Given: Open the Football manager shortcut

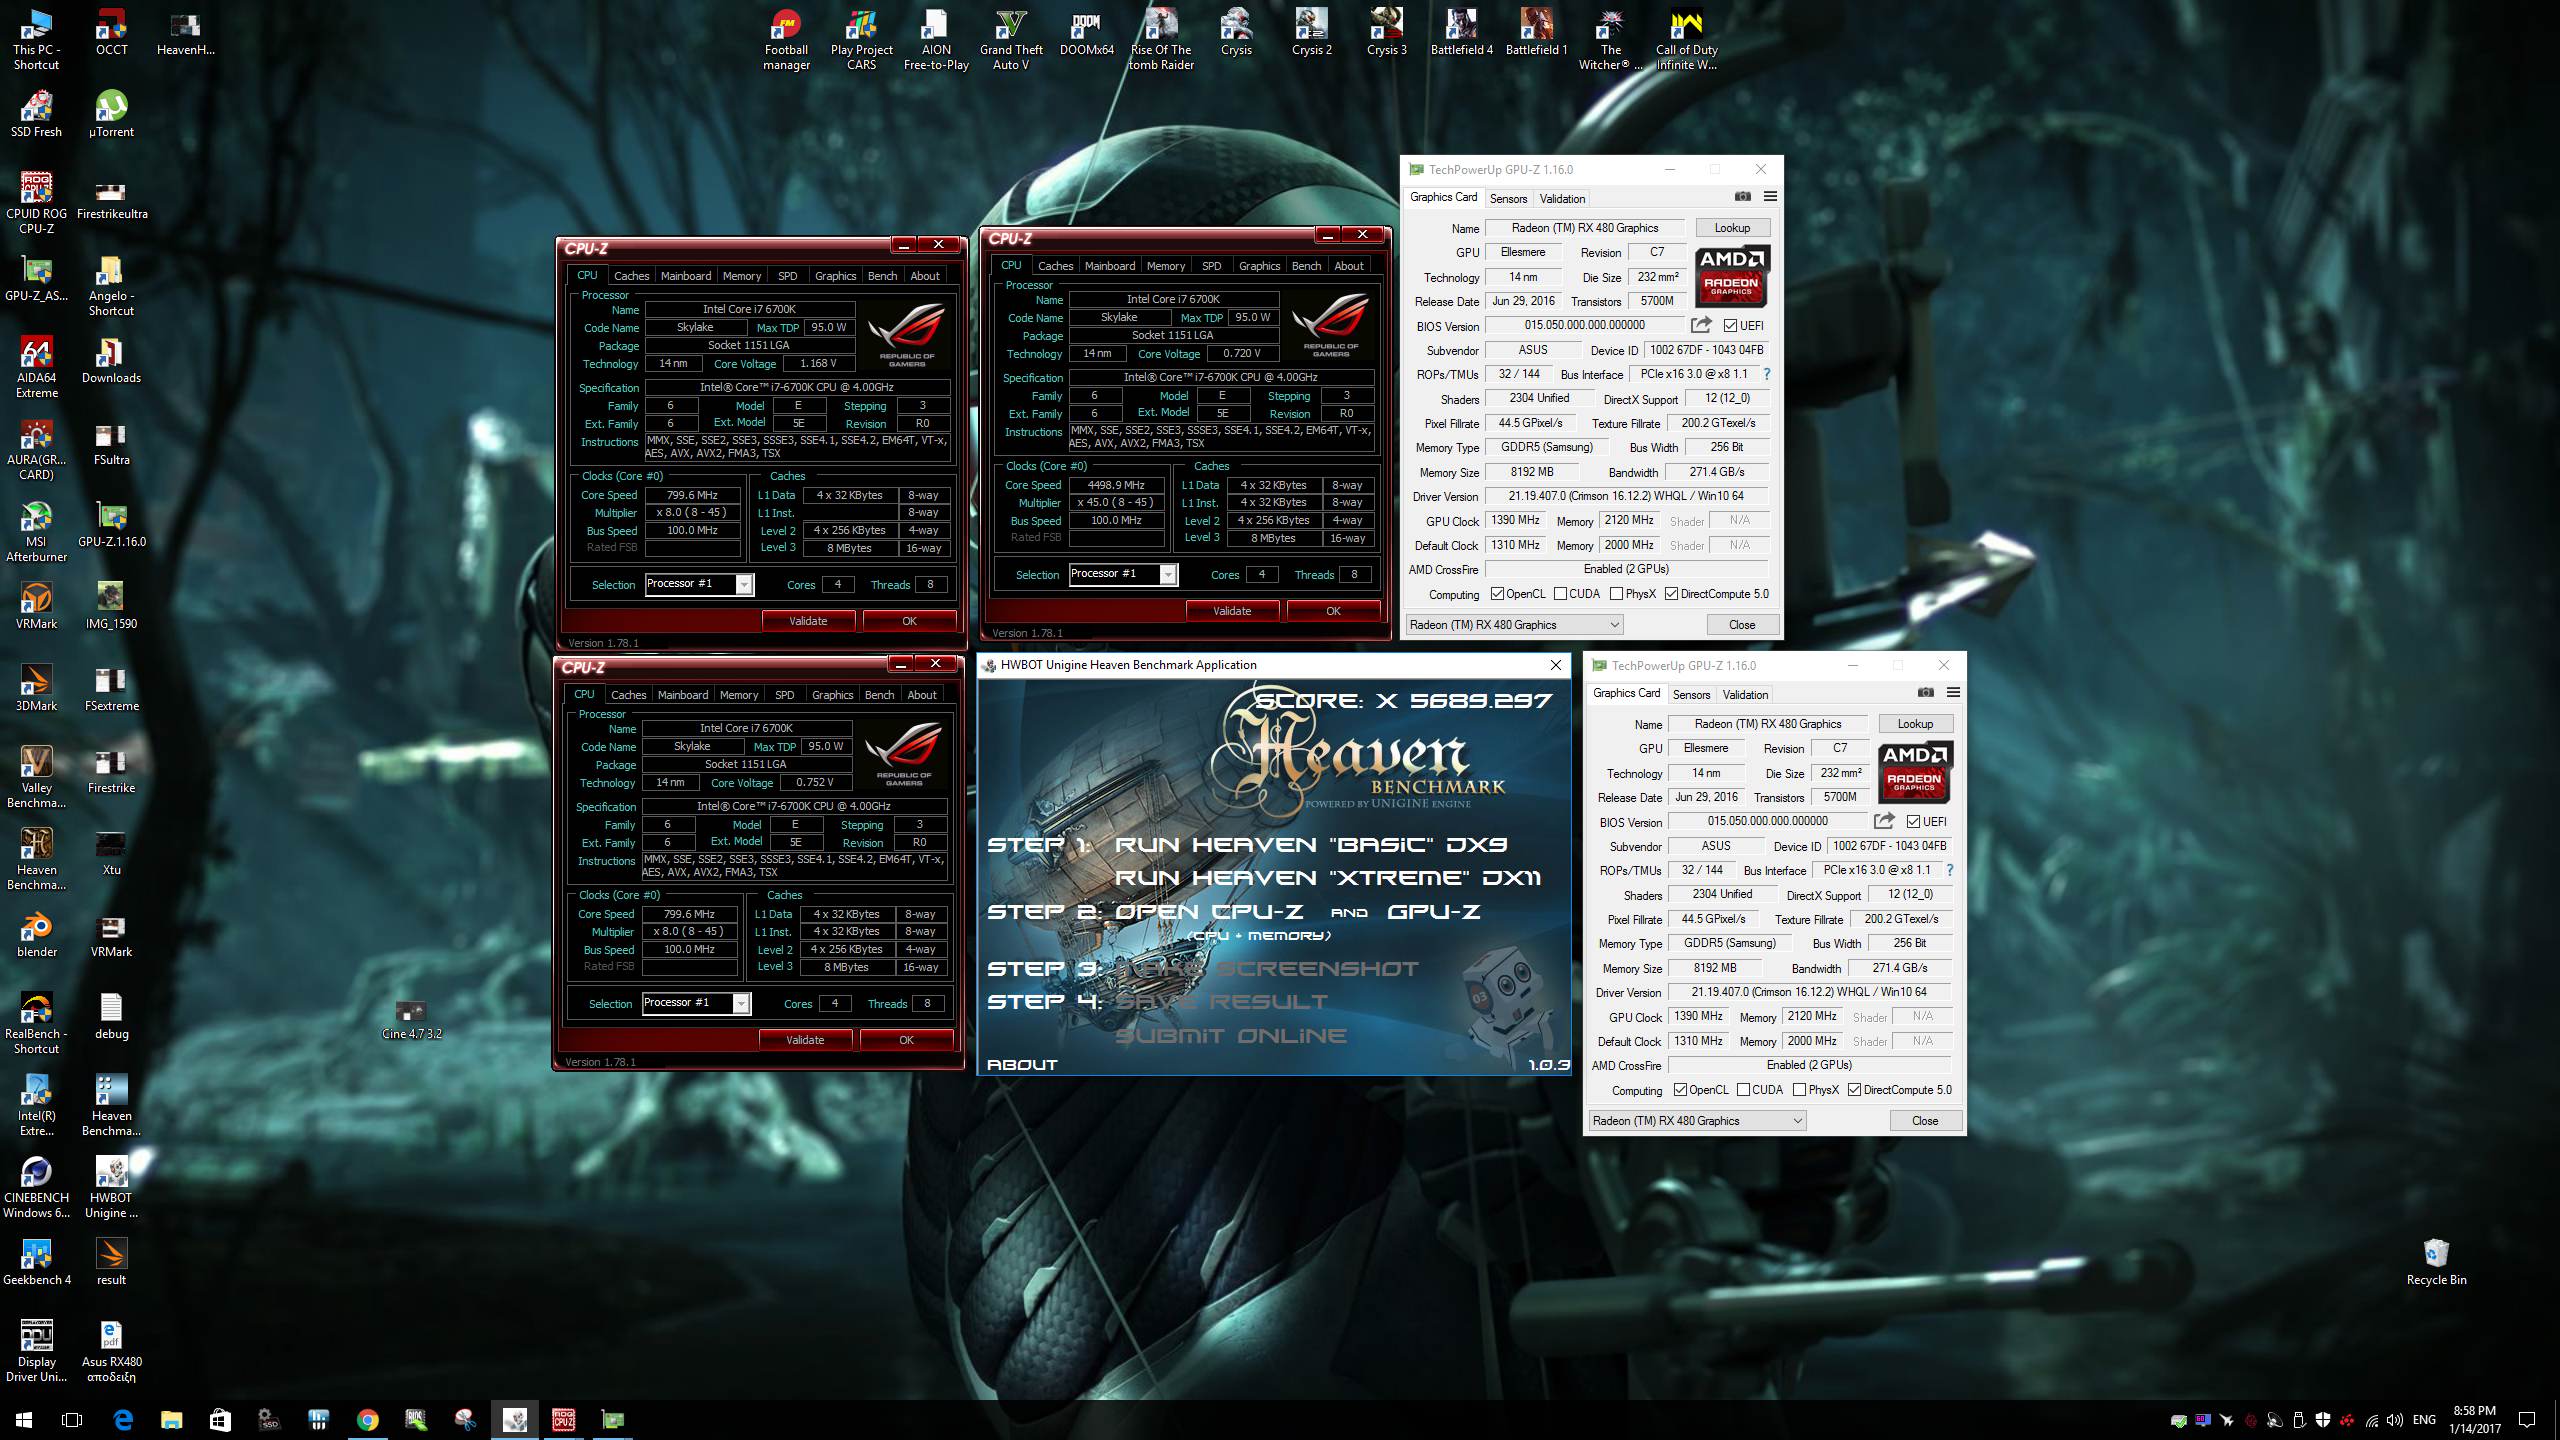Looking at the screenshot, I should pyautogui.click(x=787, y=40).
